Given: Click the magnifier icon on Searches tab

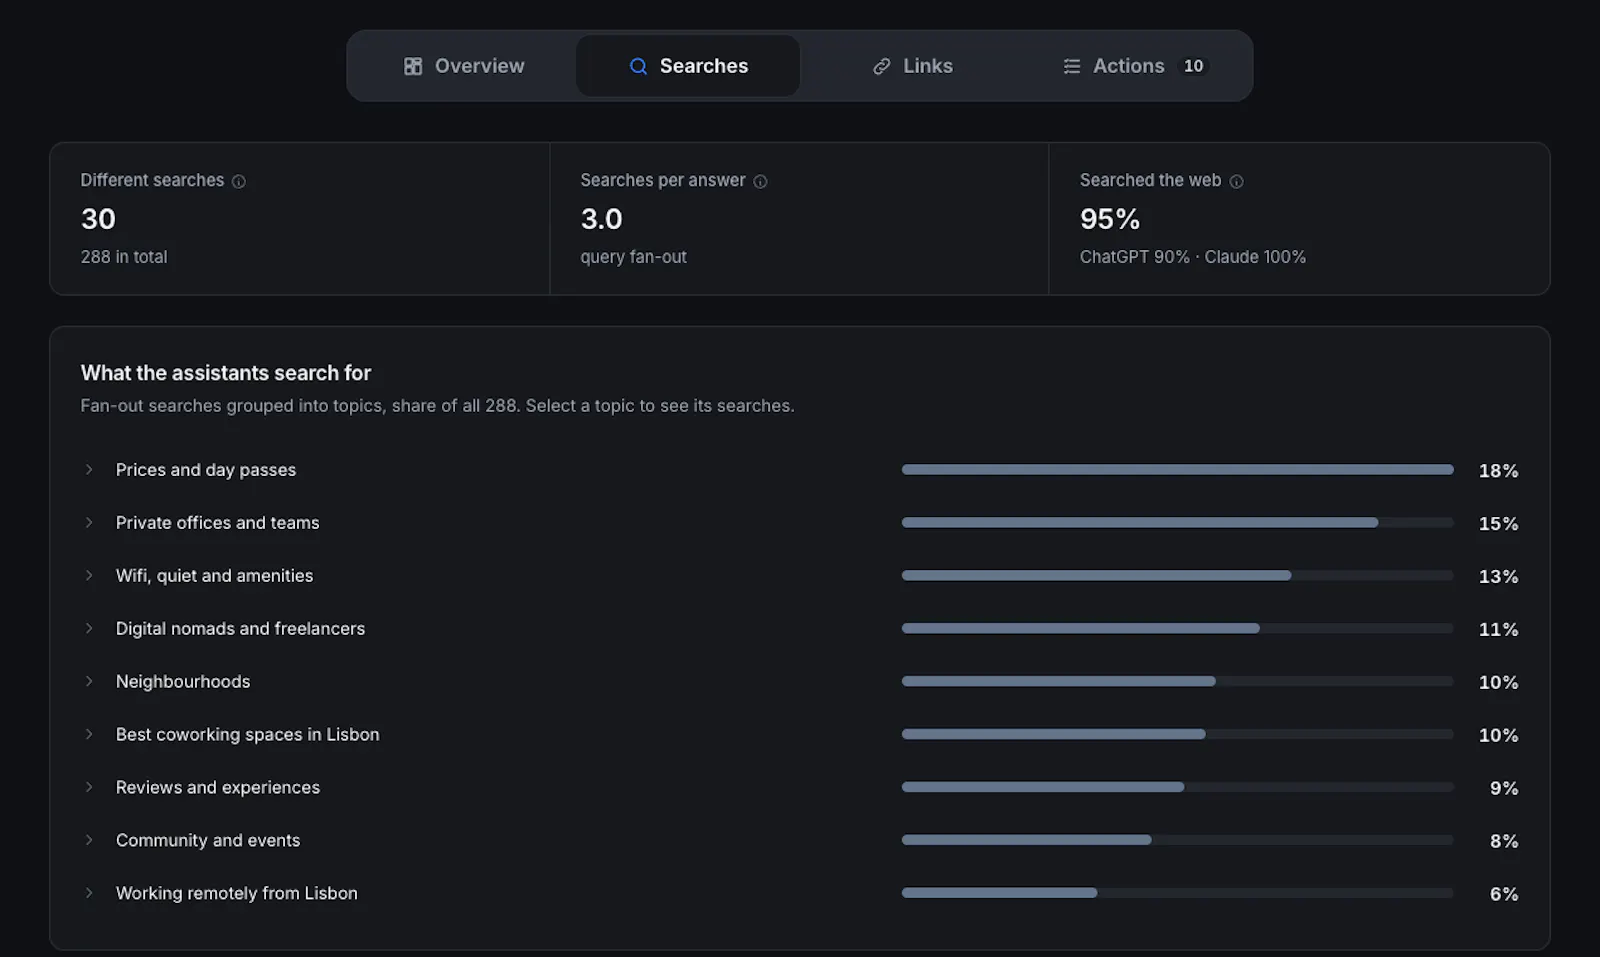Looking at the screenshot, I should 638,66.
